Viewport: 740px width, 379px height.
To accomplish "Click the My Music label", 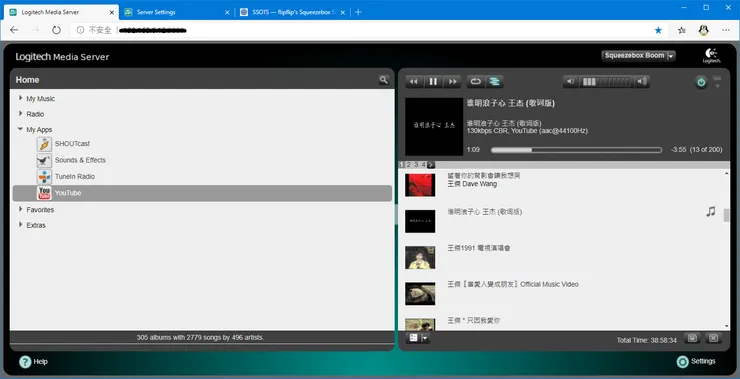I will tap(41, 99).
